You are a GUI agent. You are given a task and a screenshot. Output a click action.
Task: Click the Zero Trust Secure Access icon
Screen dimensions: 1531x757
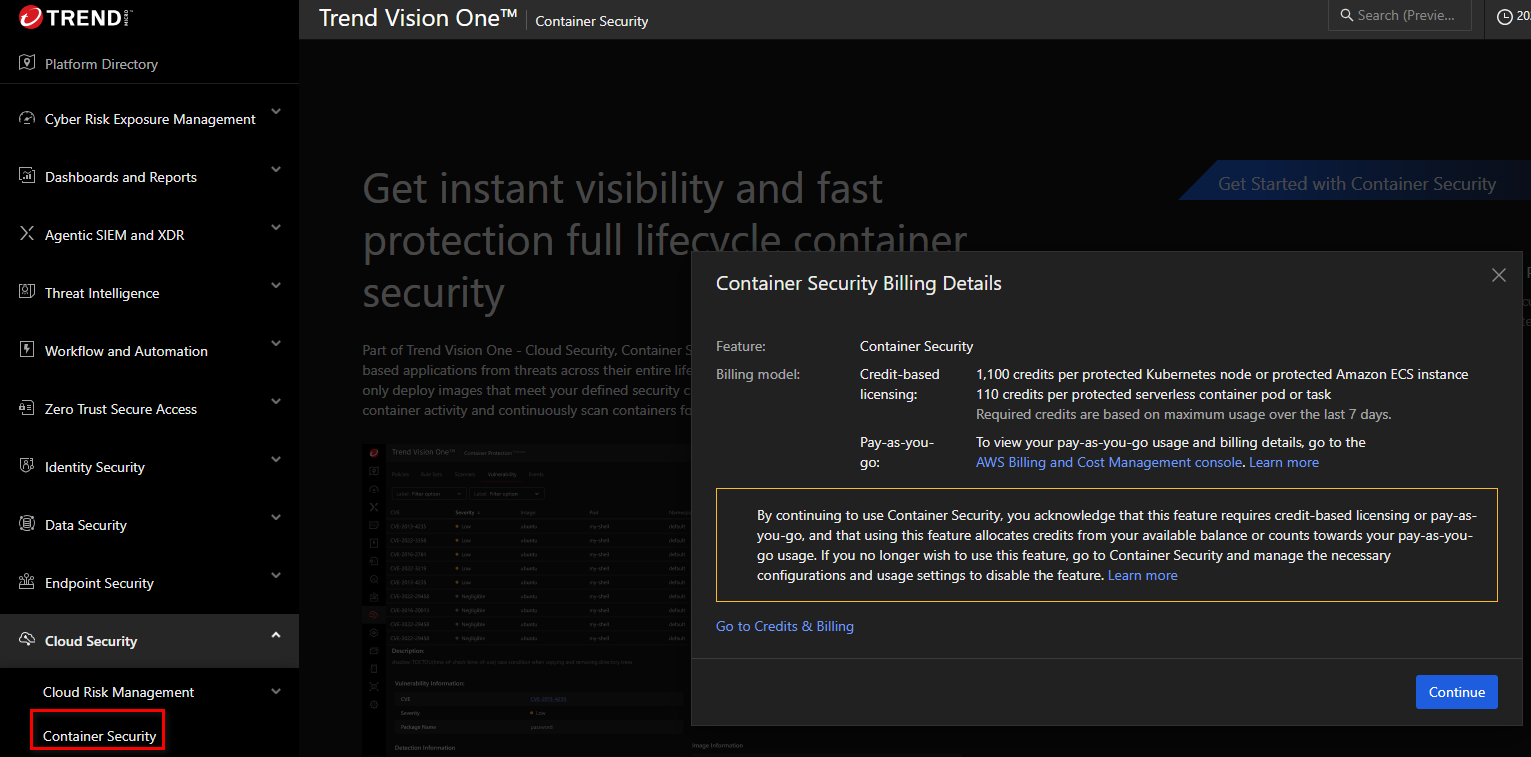(x=27, y=409)
